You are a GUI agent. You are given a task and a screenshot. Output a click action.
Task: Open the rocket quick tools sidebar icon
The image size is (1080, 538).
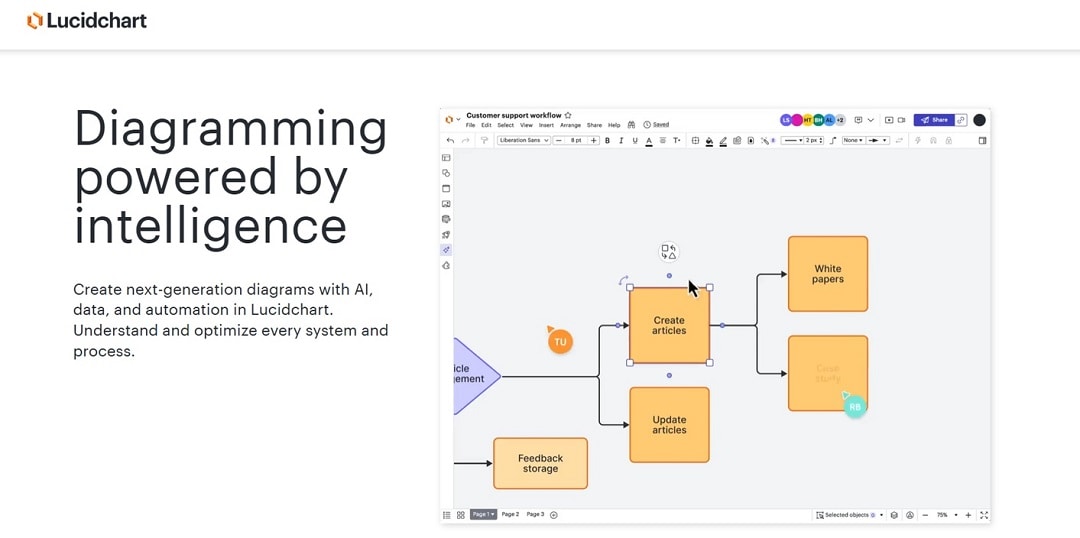[x=446, y=234]
